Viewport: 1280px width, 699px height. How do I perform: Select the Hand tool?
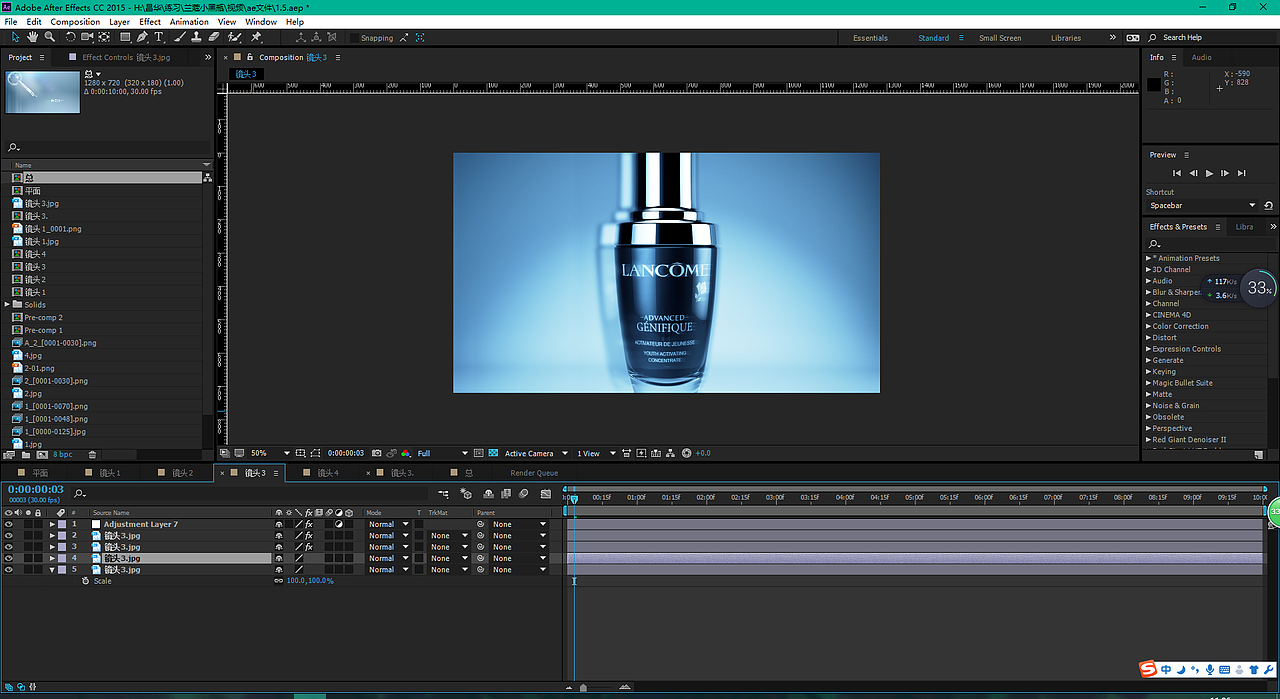[33, 37]
